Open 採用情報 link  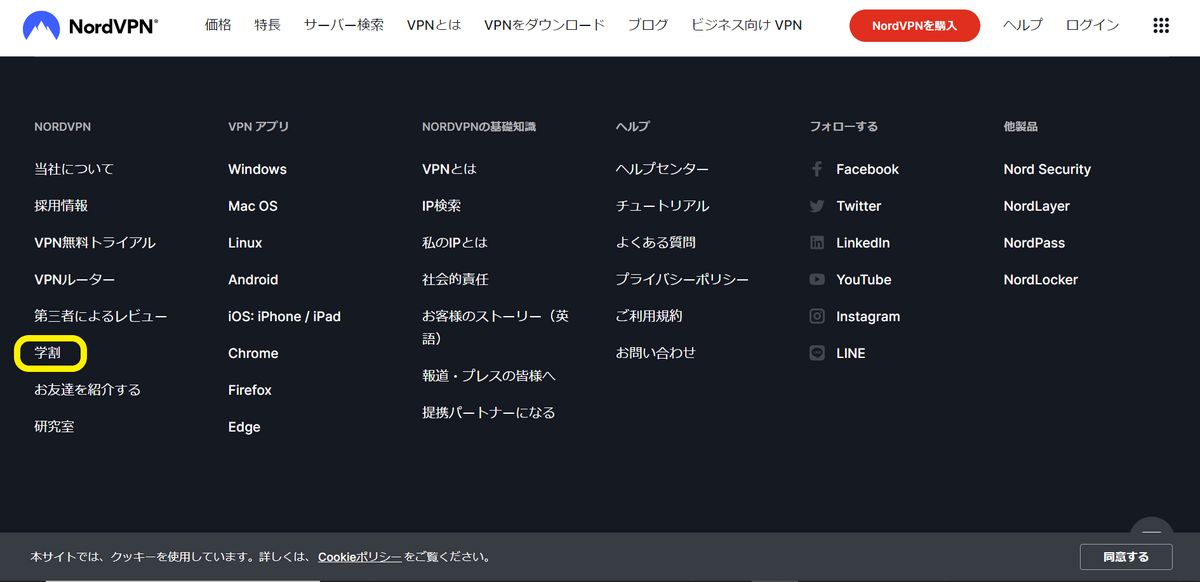pyautogui.click(x=61, y=206)
